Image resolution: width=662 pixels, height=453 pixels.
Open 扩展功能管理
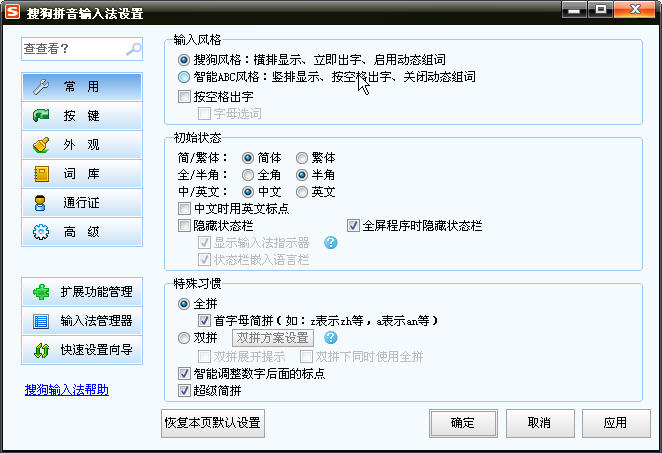click(x=82, y=292)
